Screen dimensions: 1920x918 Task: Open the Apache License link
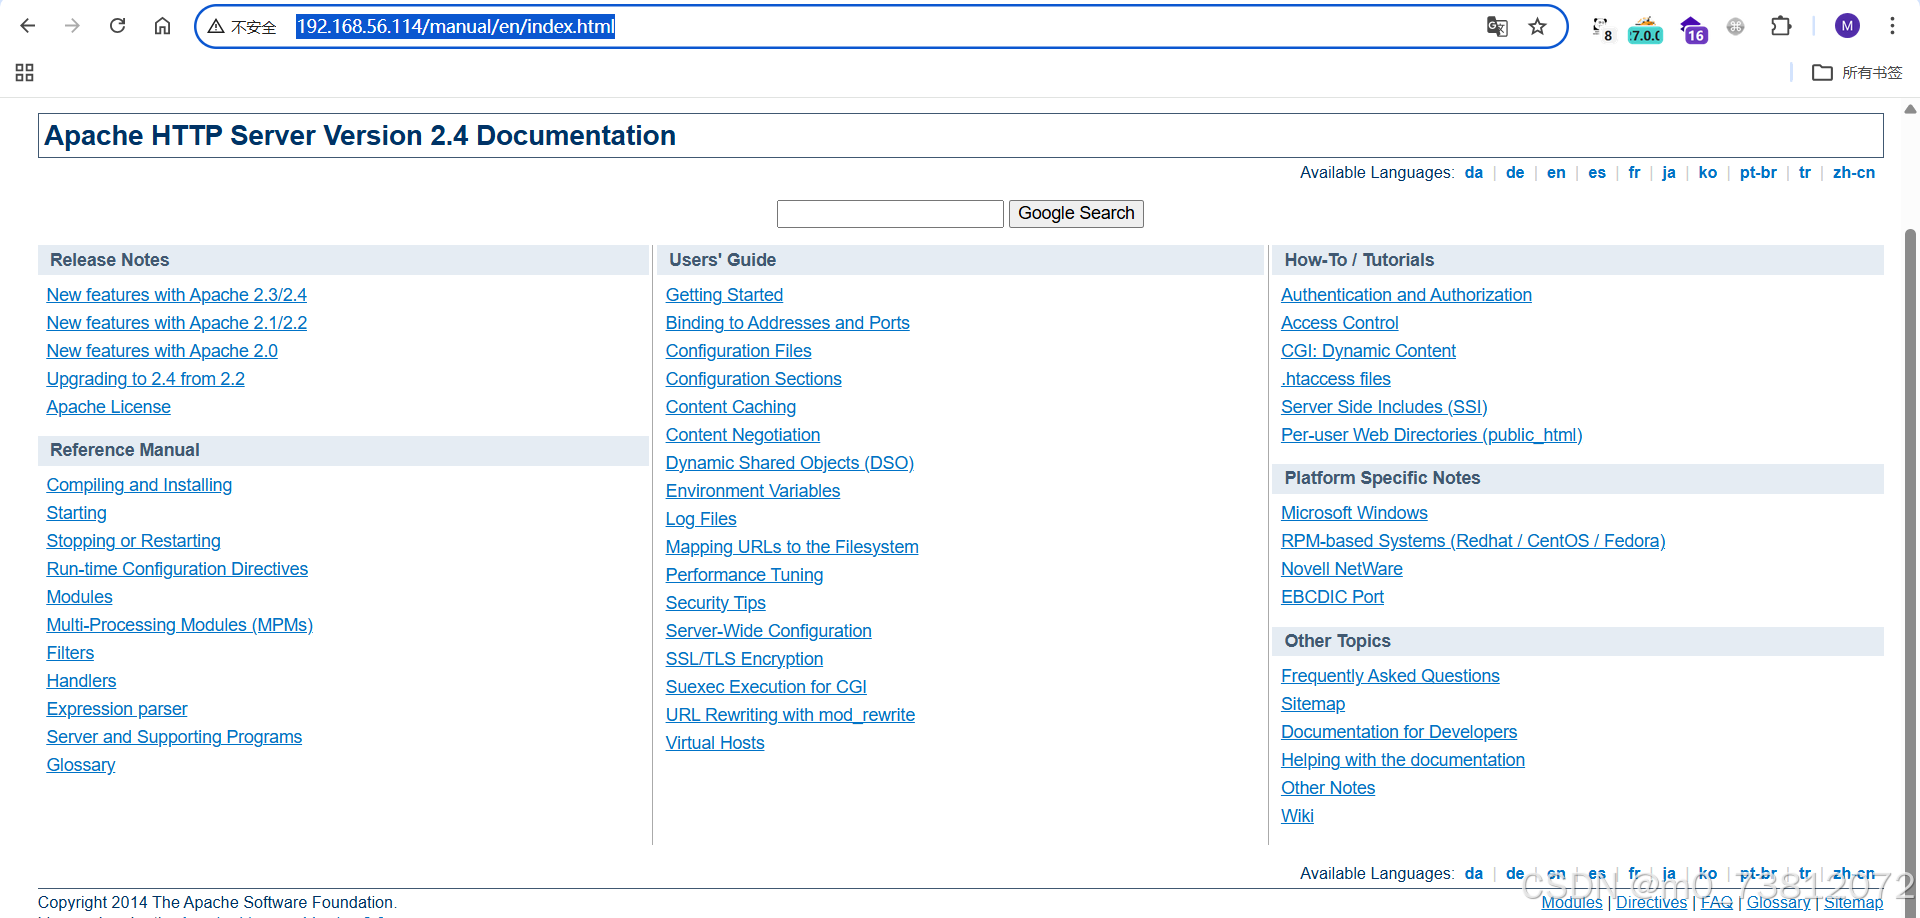click(108, 407)
